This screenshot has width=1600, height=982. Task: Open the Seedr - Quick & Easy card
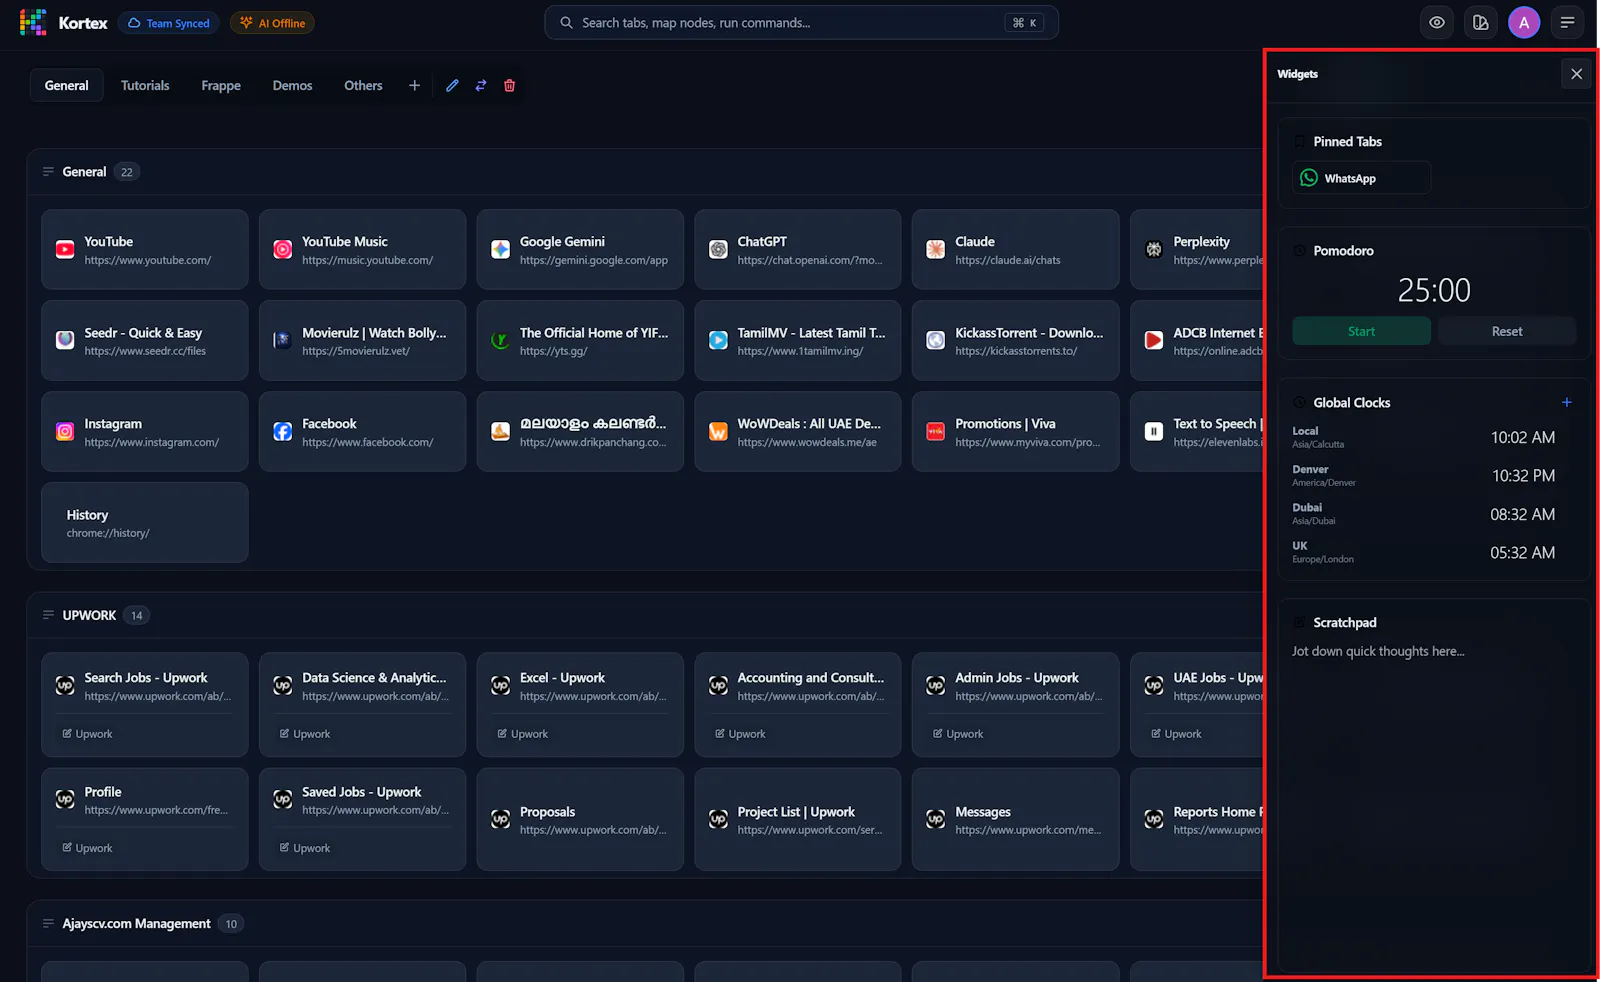point(145,341)
